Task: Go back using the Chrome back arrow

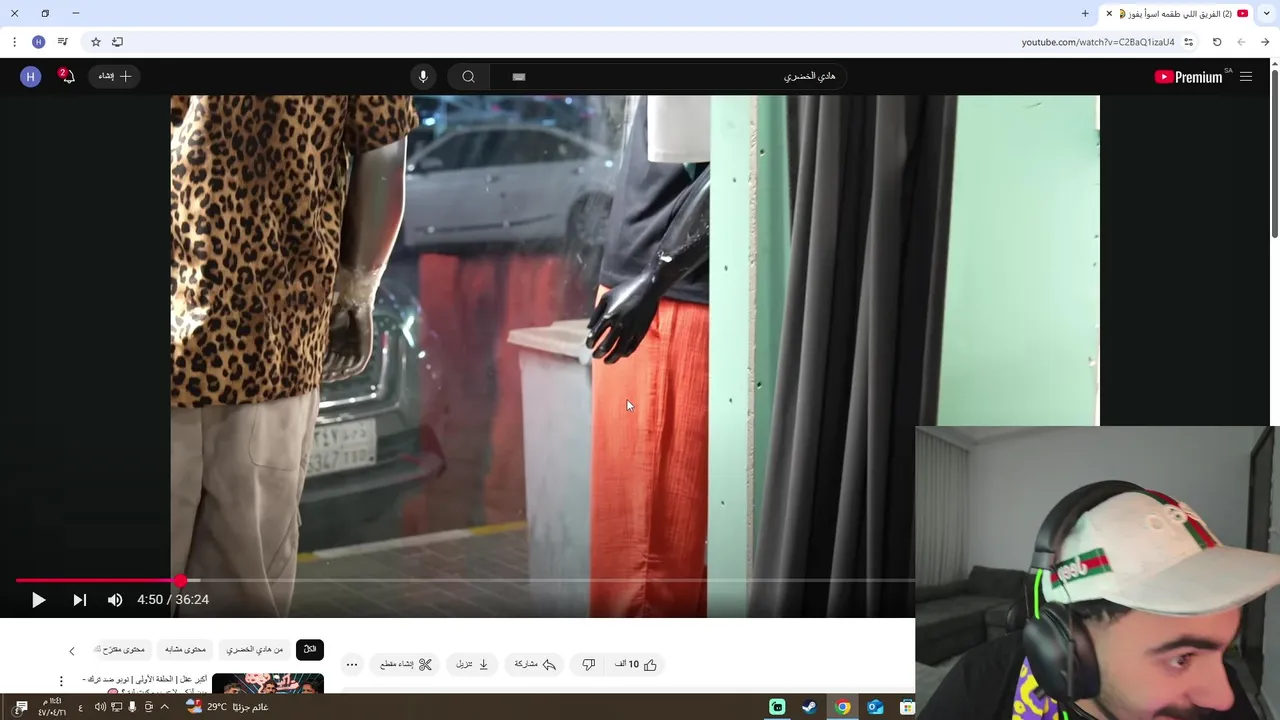Action: [x=1265, y=42]
